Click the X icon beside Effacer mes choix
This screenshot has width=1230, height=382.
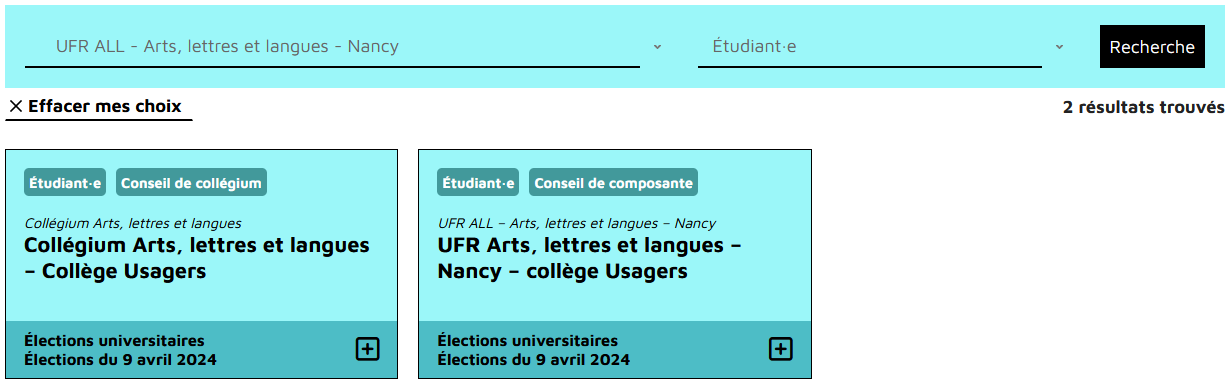(16, 106)
